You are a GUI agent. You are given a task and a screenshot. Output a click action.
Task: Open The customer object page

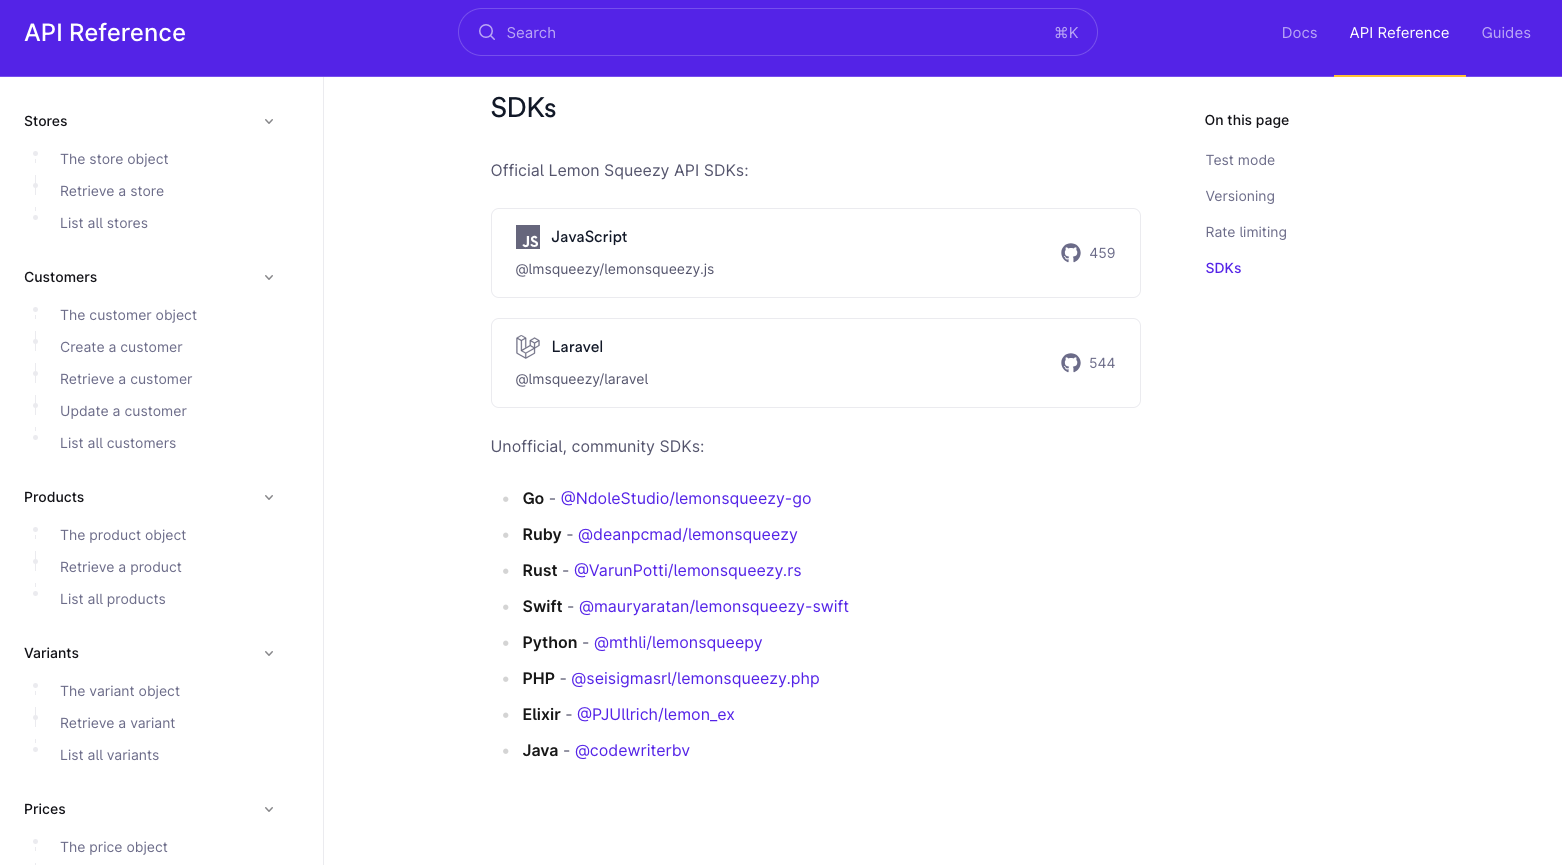pos(128,315)
